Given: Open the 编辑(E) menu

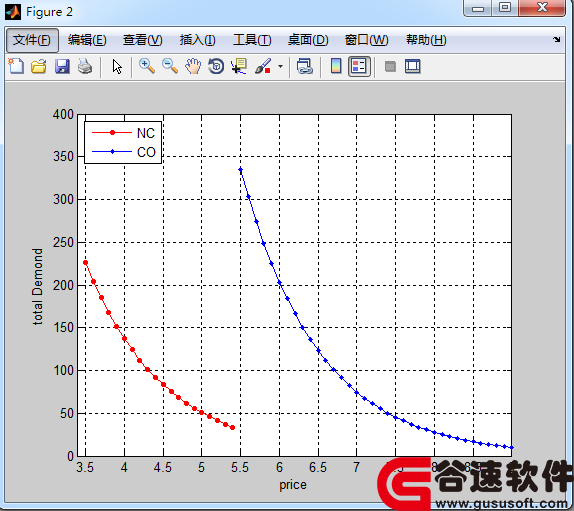Looking at the screenshot, I should pyautogui.click(x=87, y=40).
